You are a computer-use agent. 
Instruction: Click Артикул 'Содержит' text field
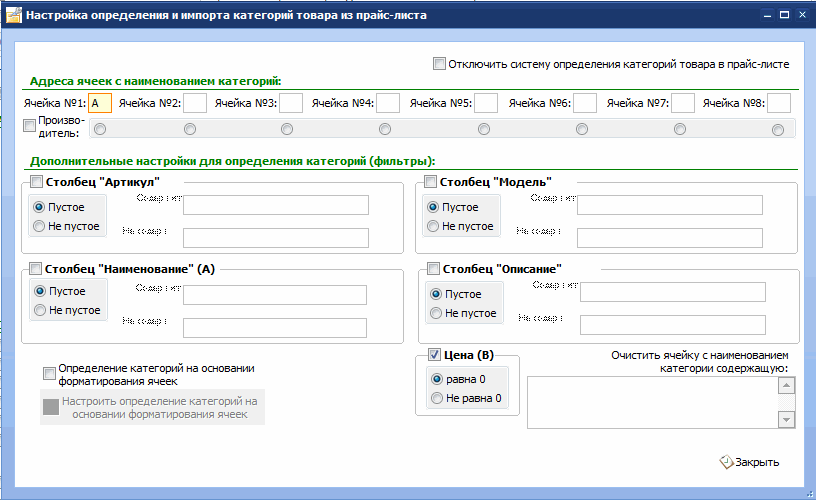point(276,205)
